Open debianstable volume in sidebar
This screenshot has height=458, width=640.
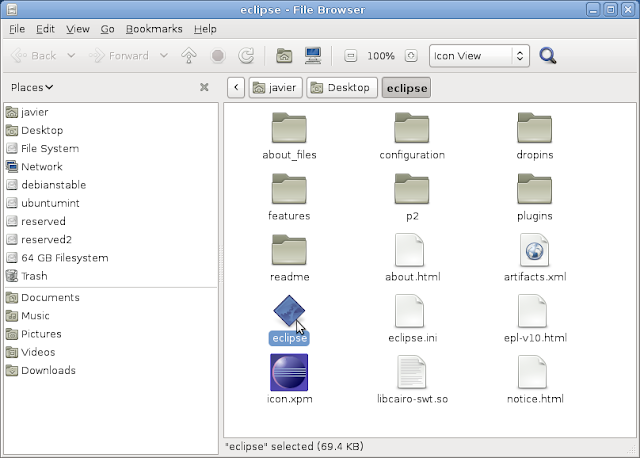pyautogui.click(x=110, y=185)
